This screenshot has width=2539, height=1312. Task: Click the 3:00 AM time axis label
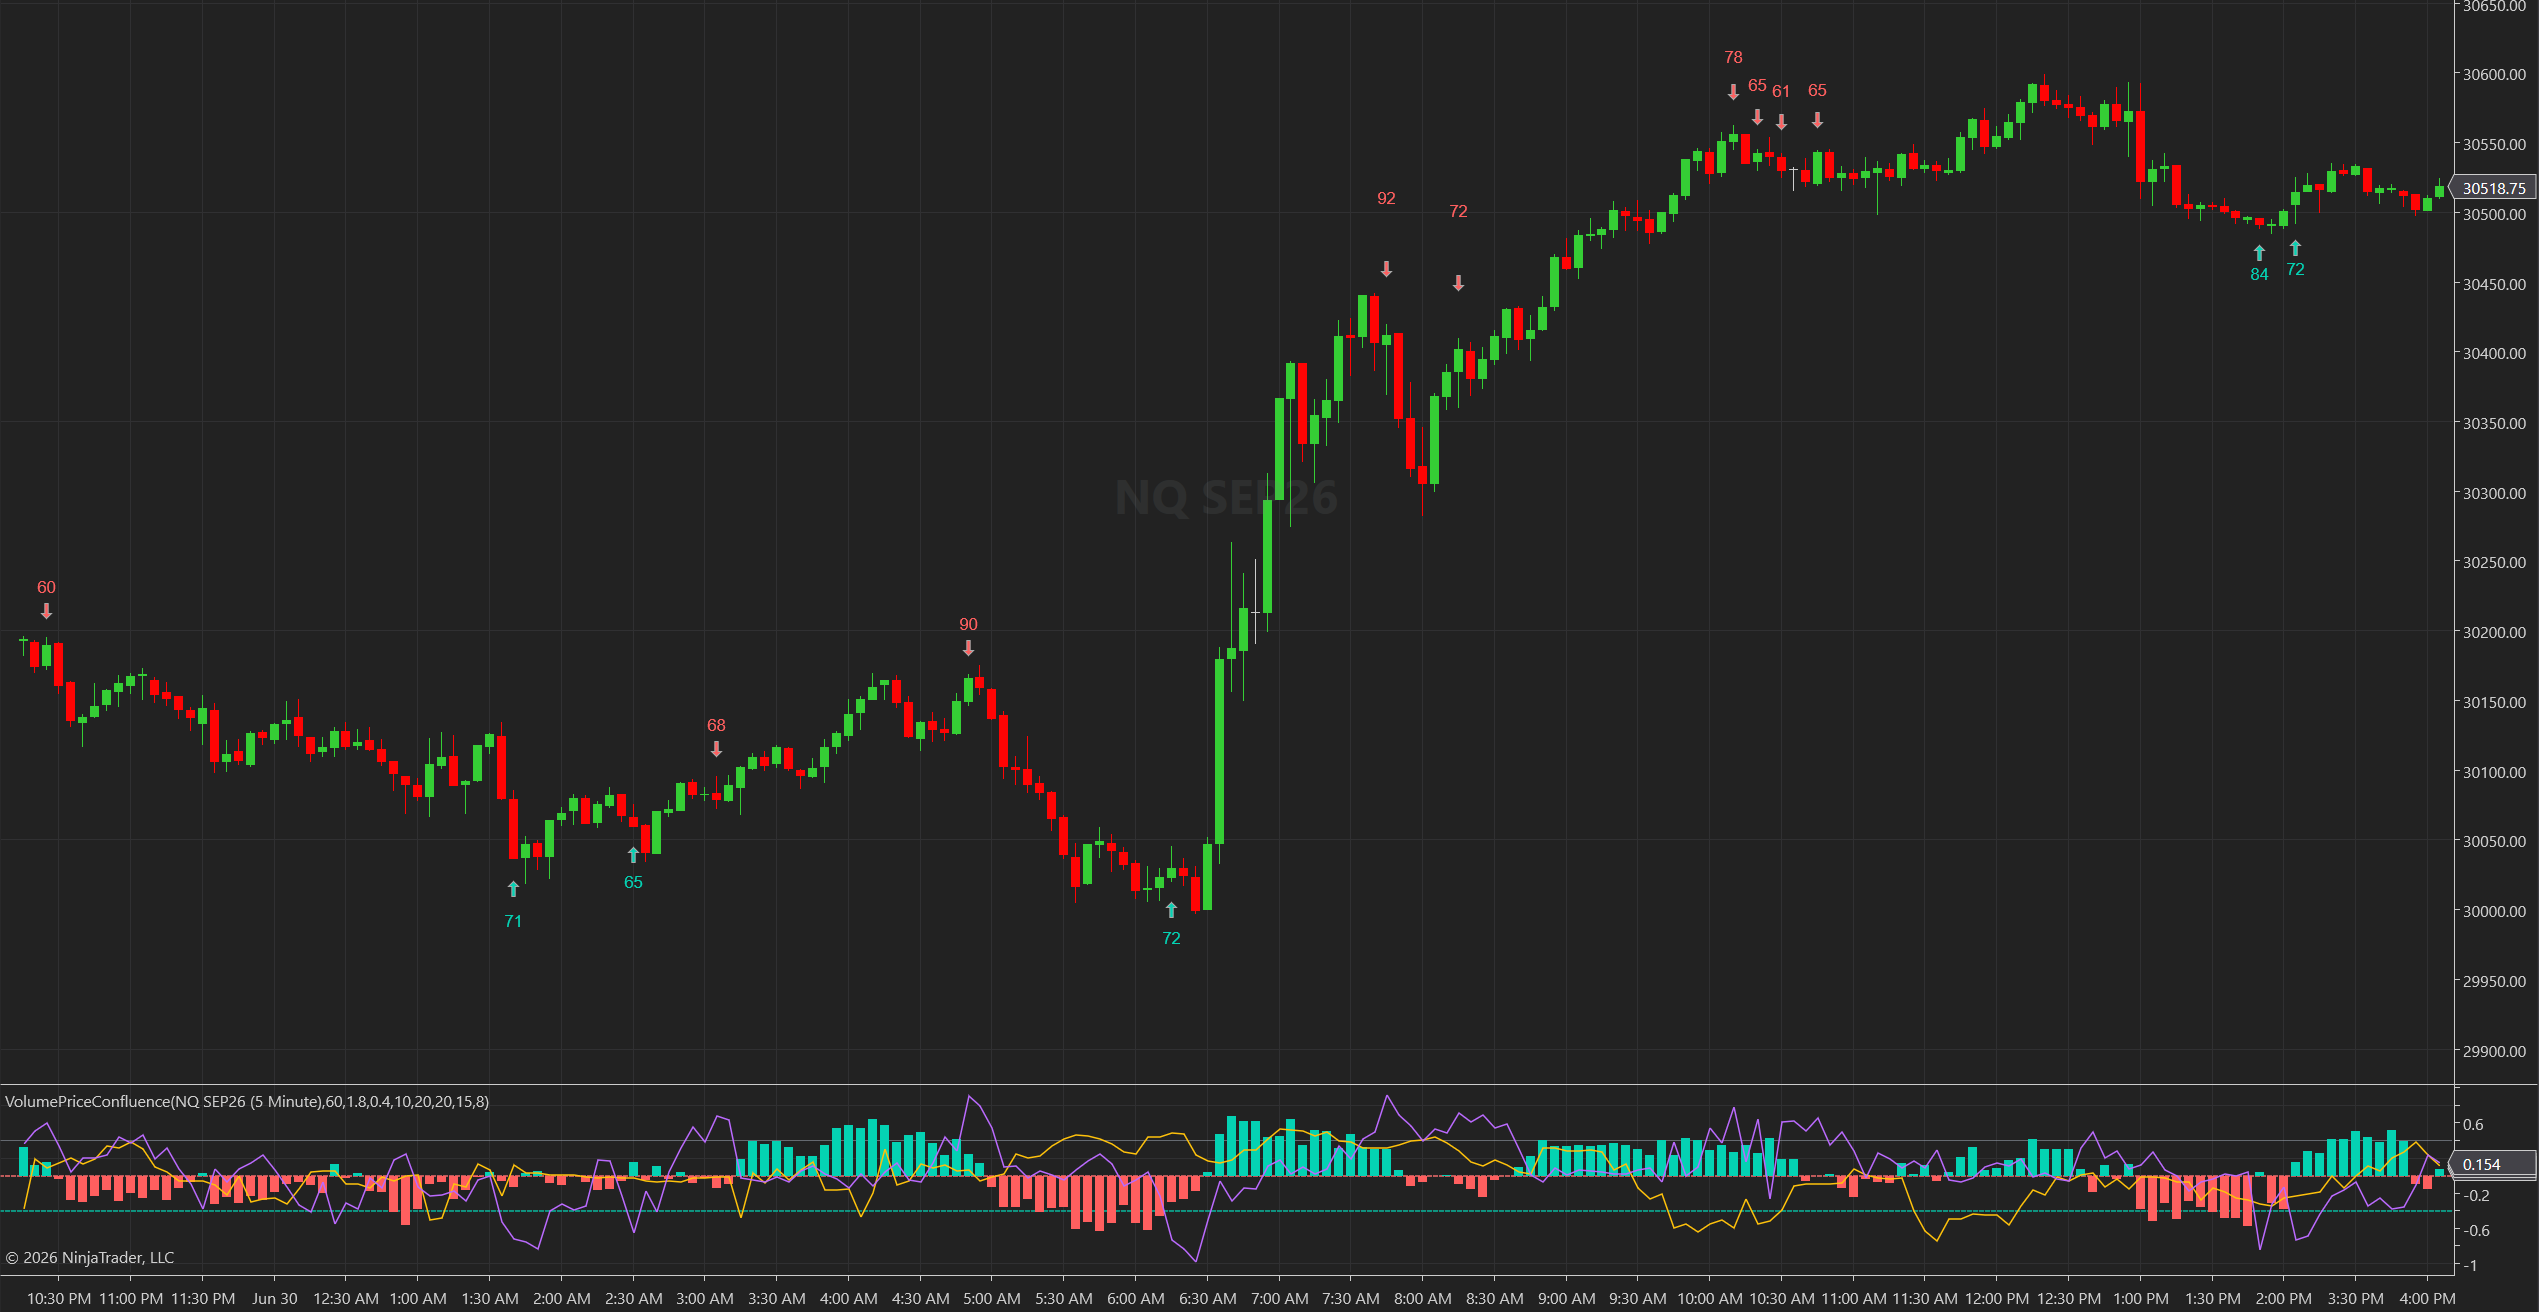click(x=705, y=1298)
